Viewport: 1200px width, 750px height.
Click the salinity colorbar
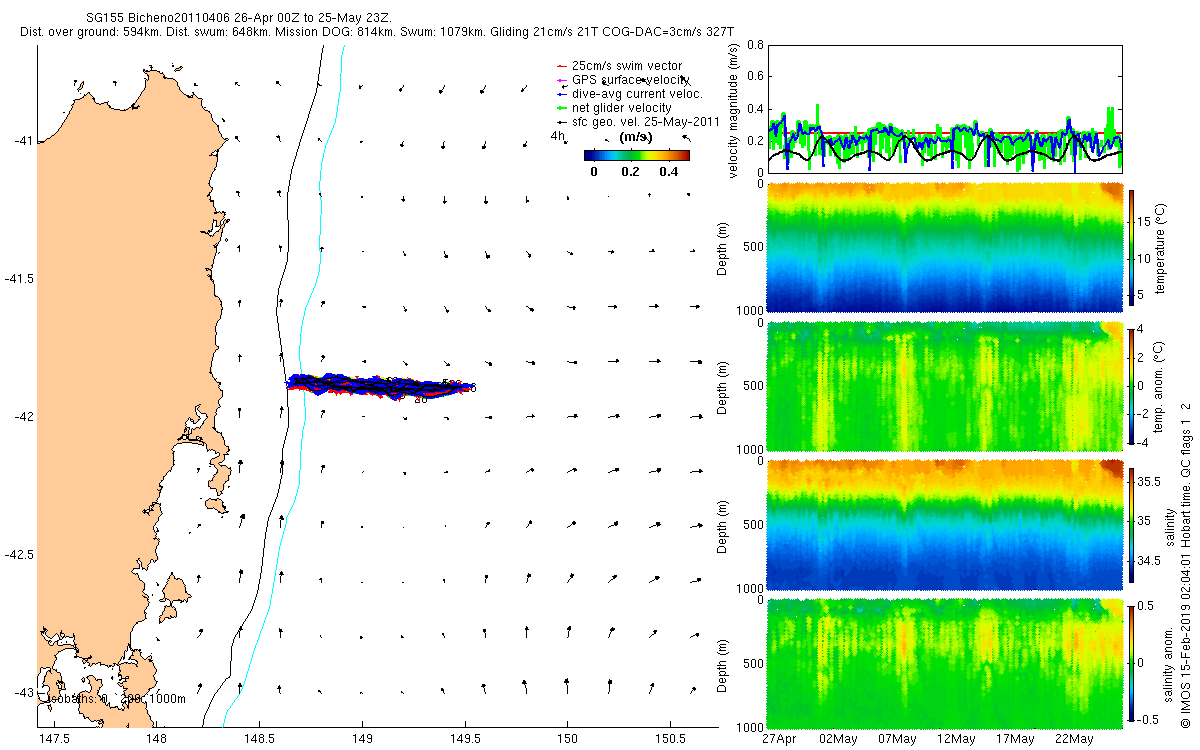click(1132, 524)
